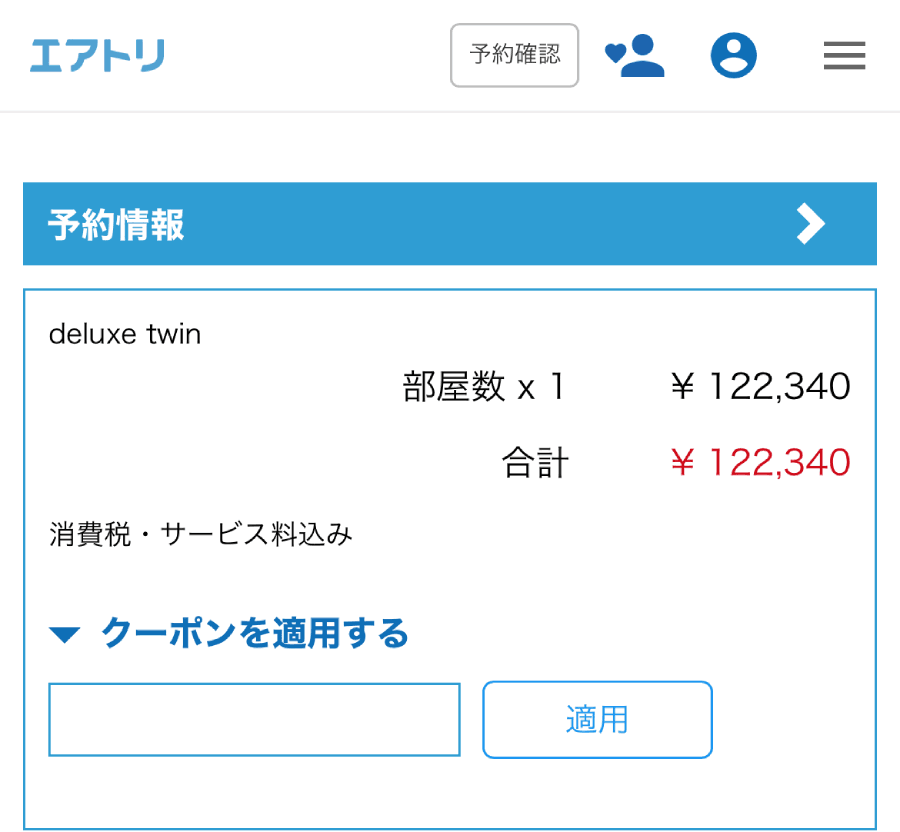Click the 消費税・サービス料込み note
This screenshot has height=832, width=900.
(x=201, y=535)
